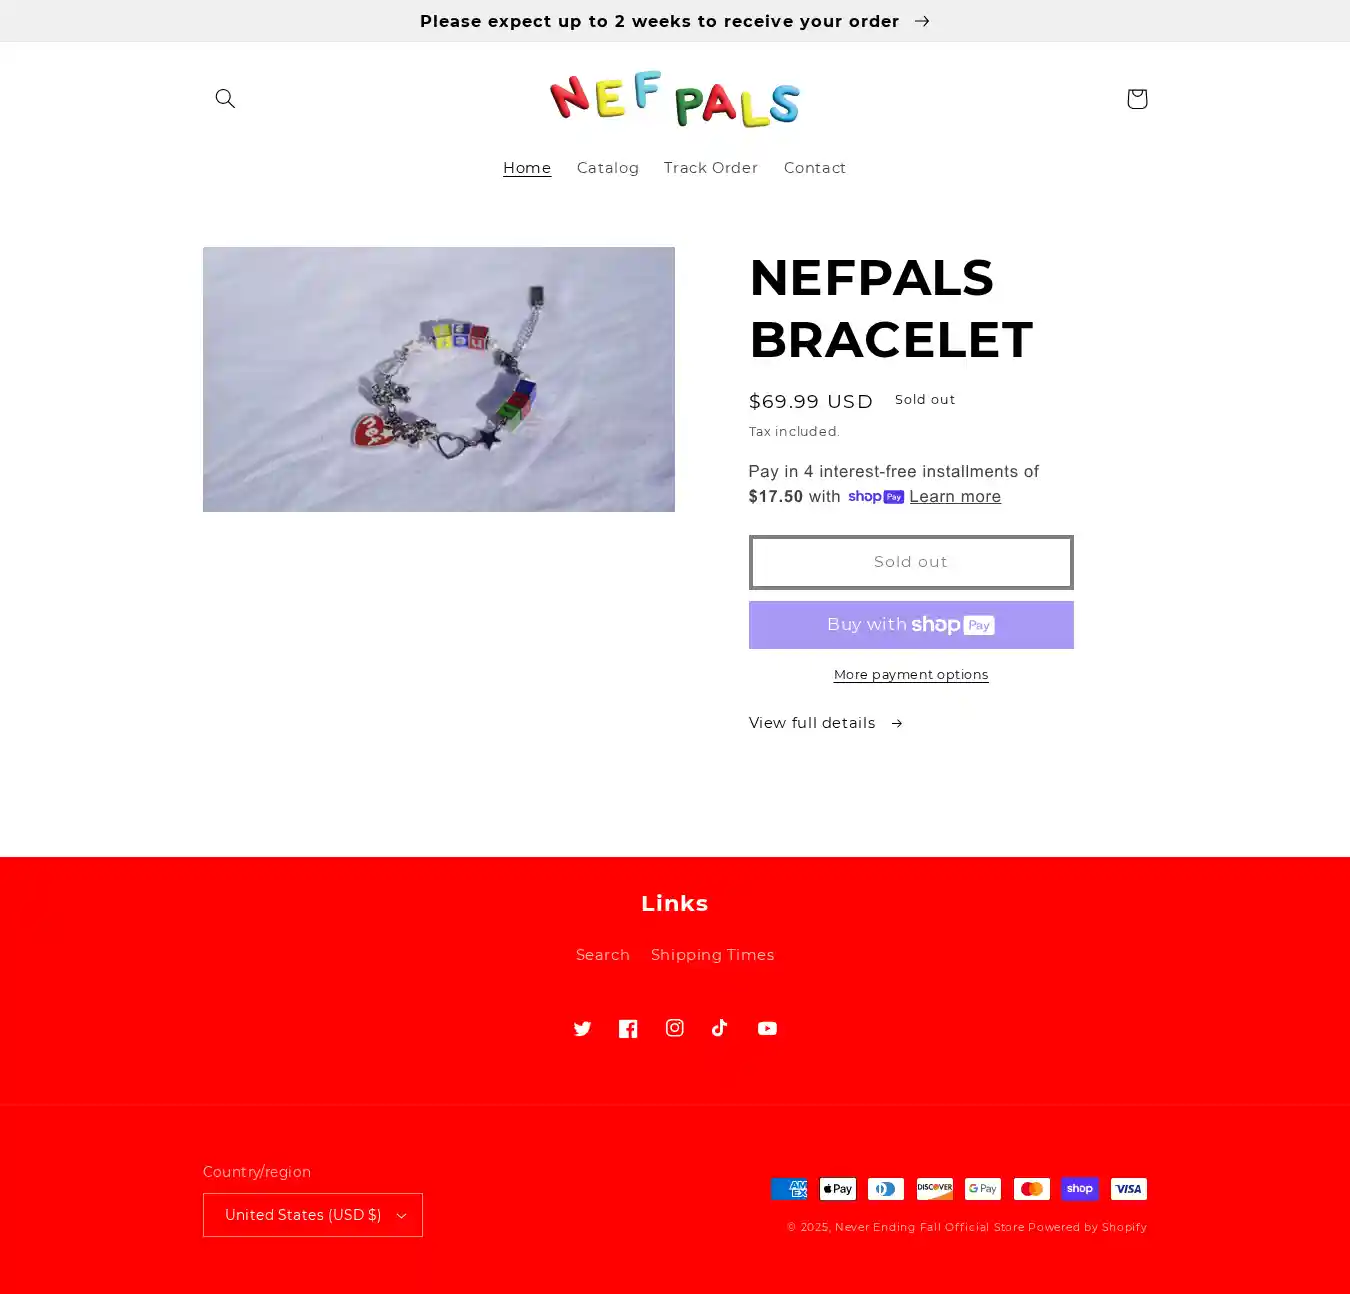Screen dimensions: 1350x1294
Task: Open the shopping cart icon
Action: (1136, 98)
